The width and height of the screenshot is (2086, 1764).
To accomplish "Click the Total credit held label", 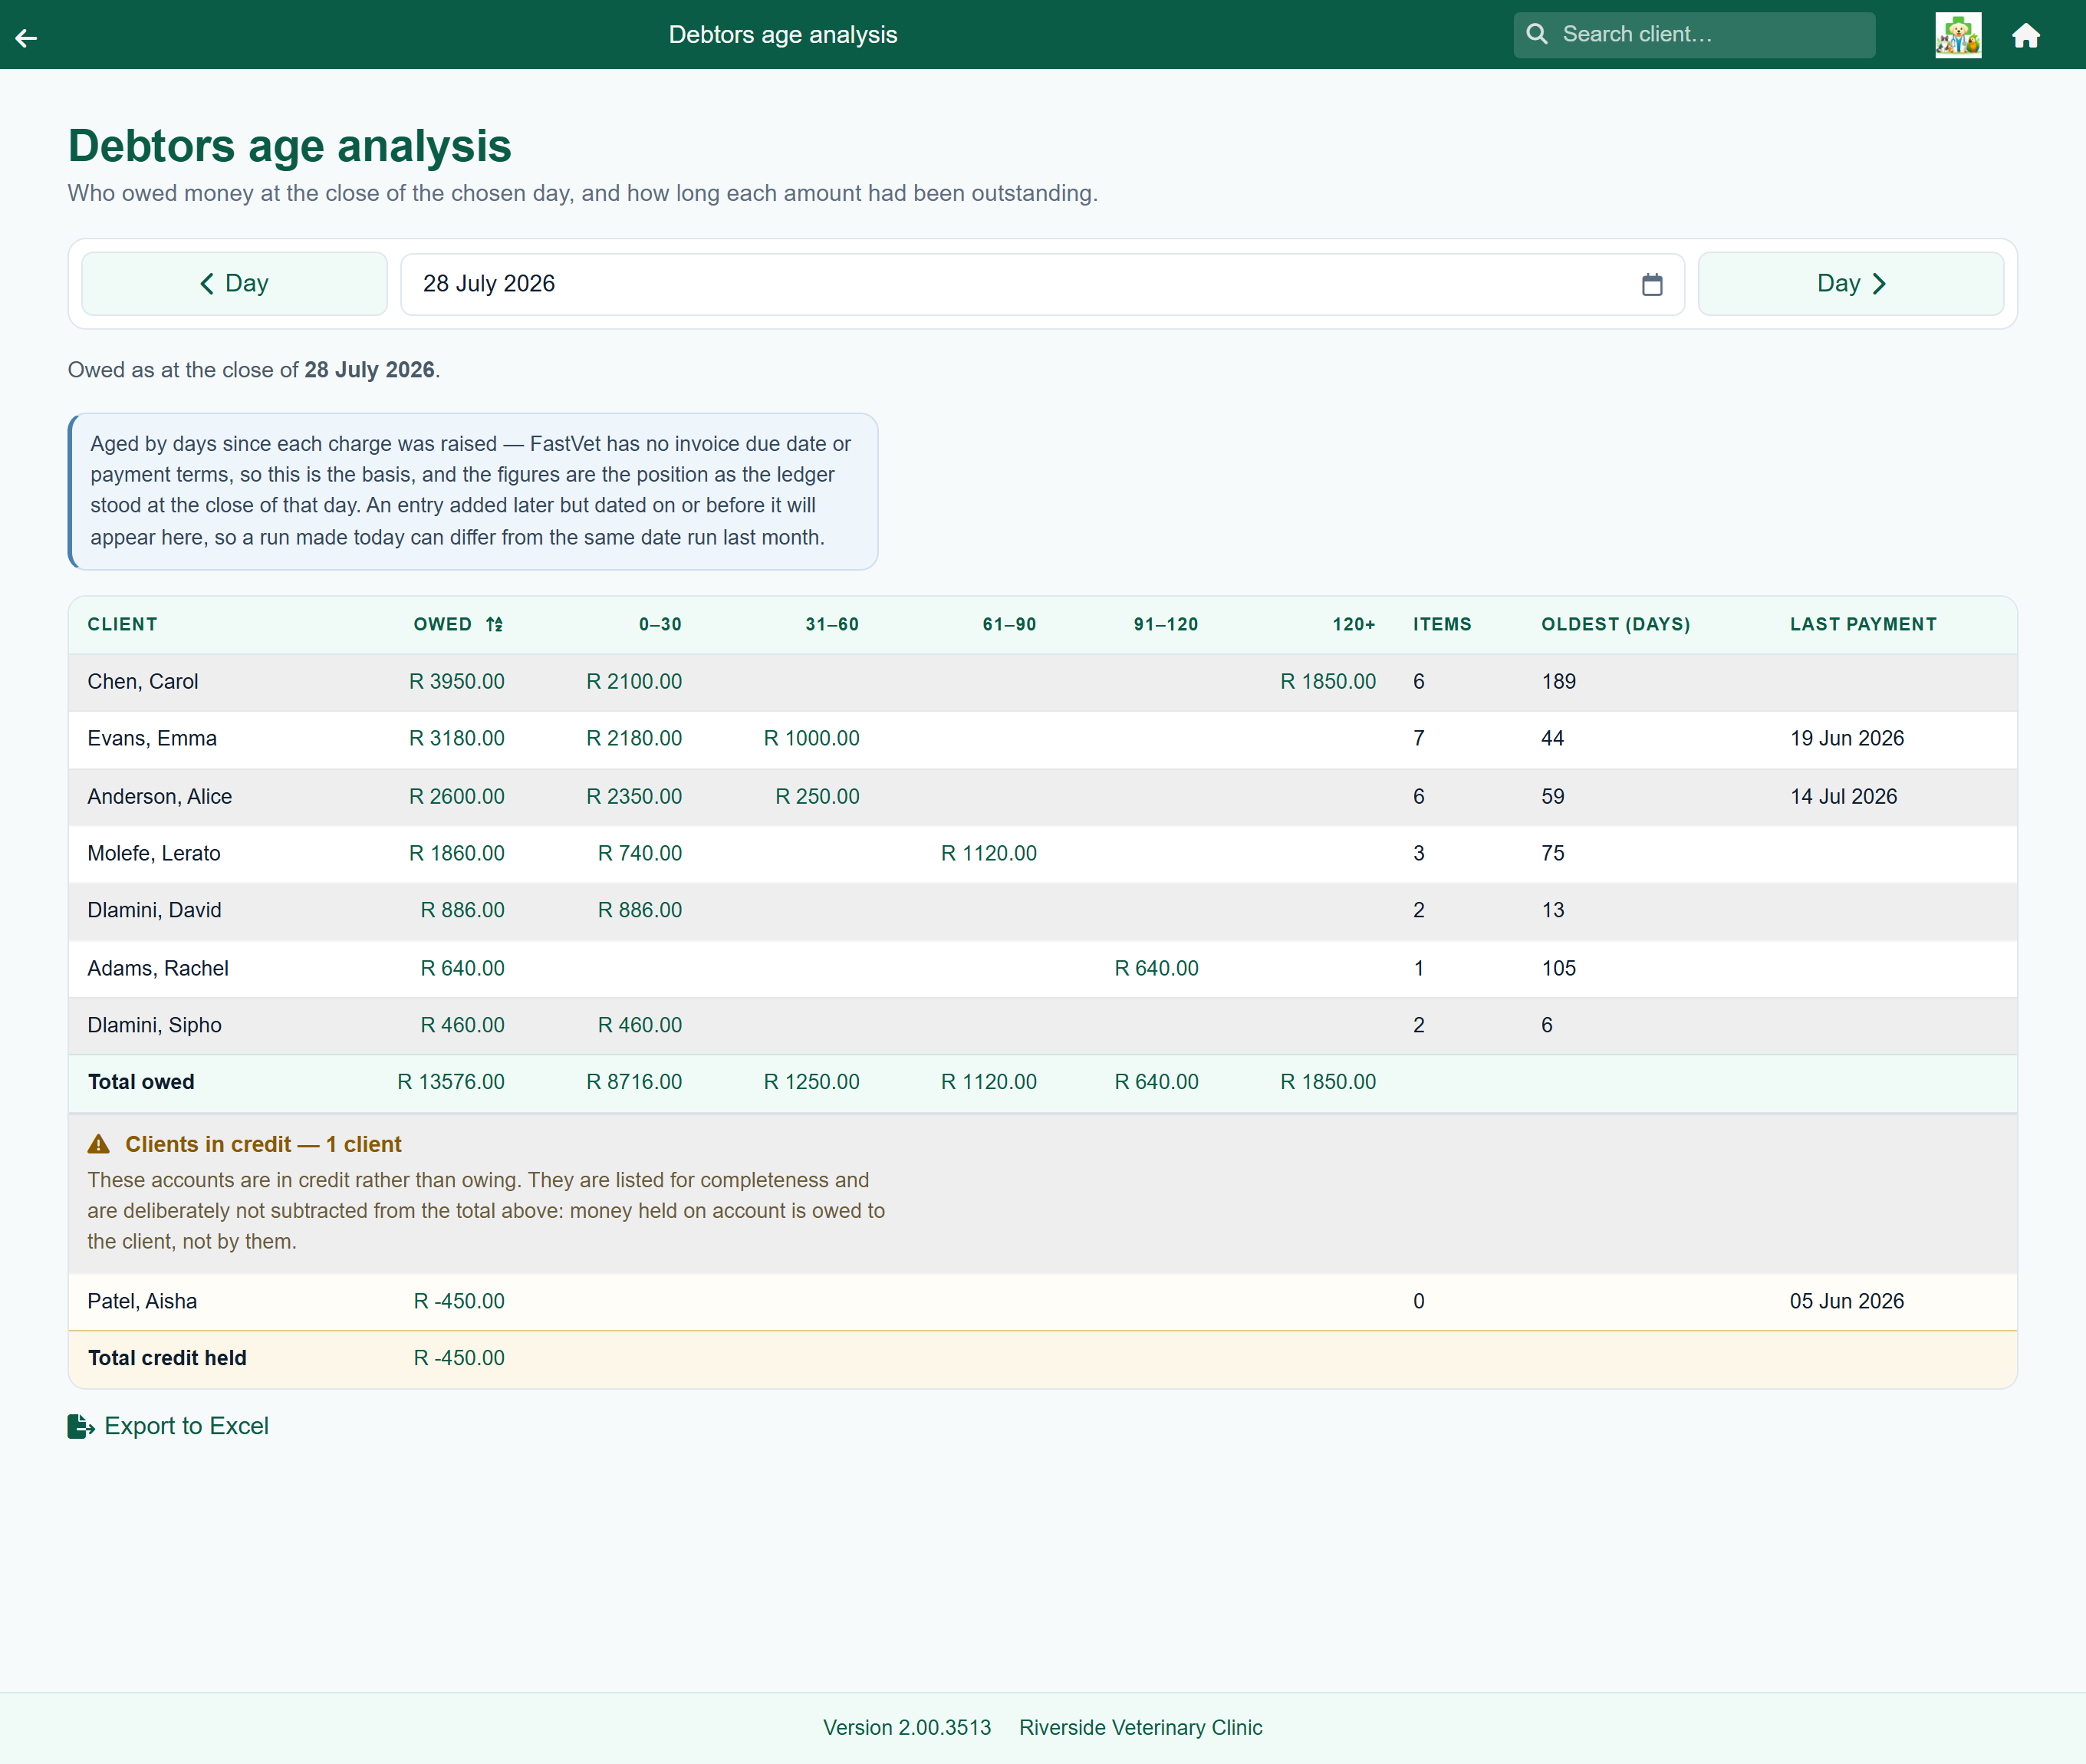I will pyautogui.click(x=167, y=1358).
